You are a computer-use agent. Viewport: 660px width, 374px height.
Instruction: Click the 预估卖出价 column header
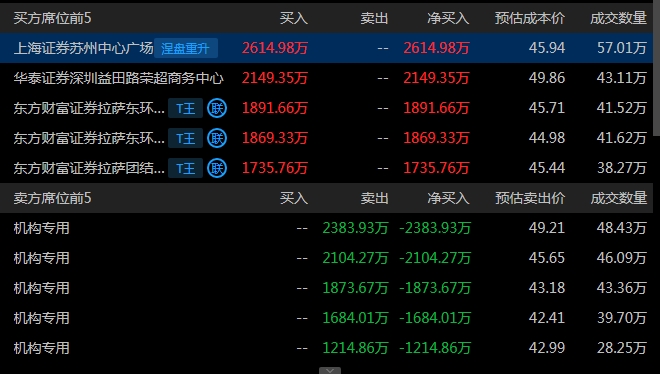point(530,198)
